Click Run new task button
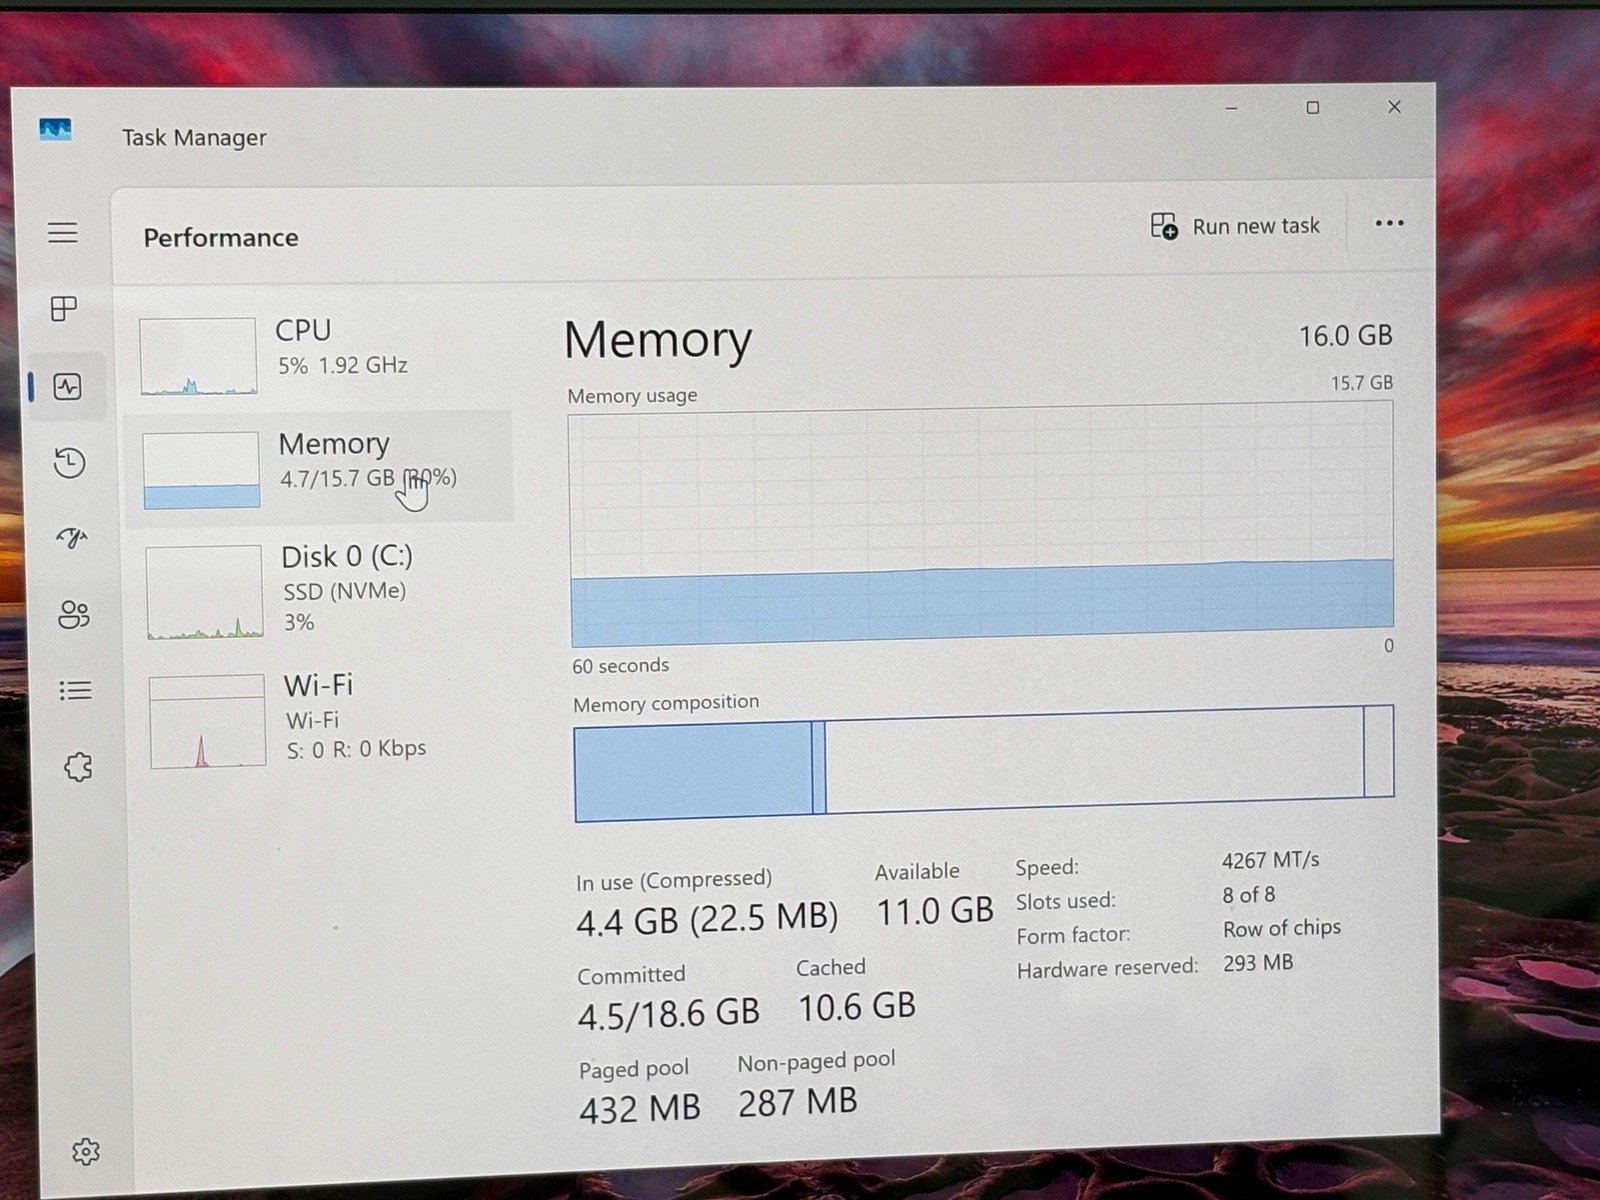 coord(1235,226)
